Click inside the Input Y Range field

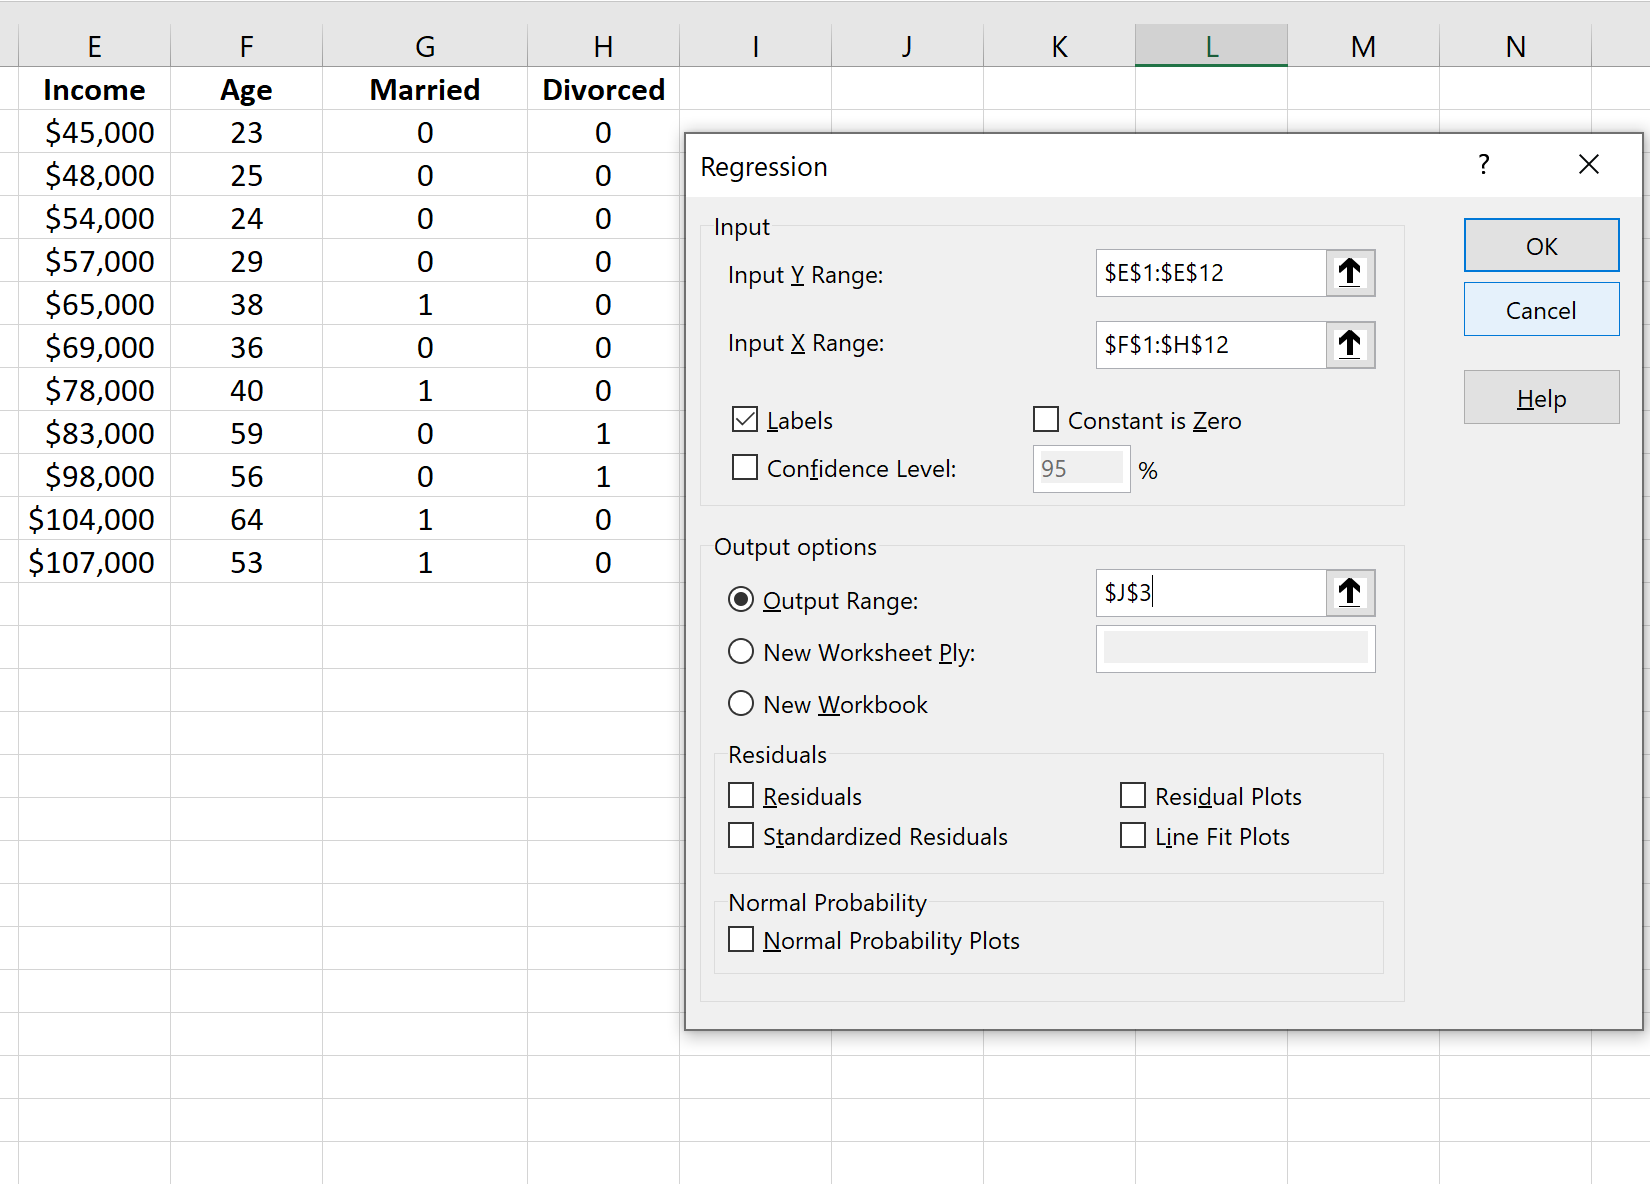1210,272
